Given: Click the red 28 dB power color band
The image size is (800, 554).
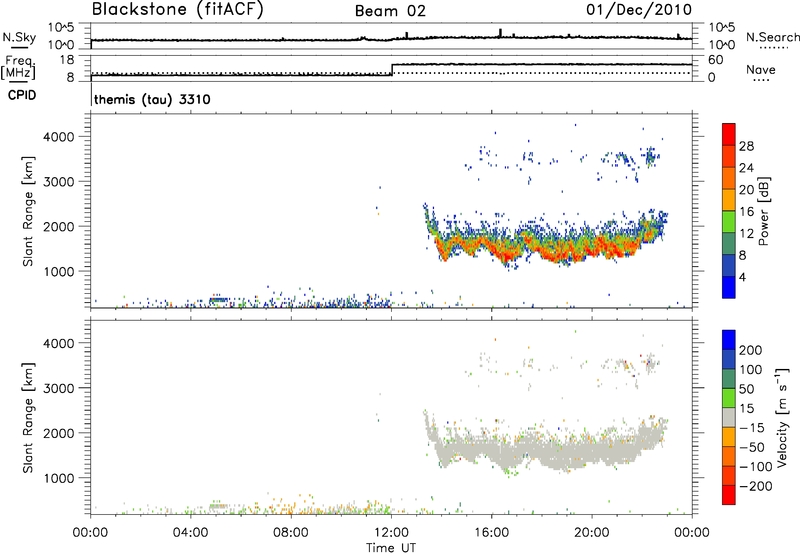Looking at the screenshot, I should tap(729, 134).
